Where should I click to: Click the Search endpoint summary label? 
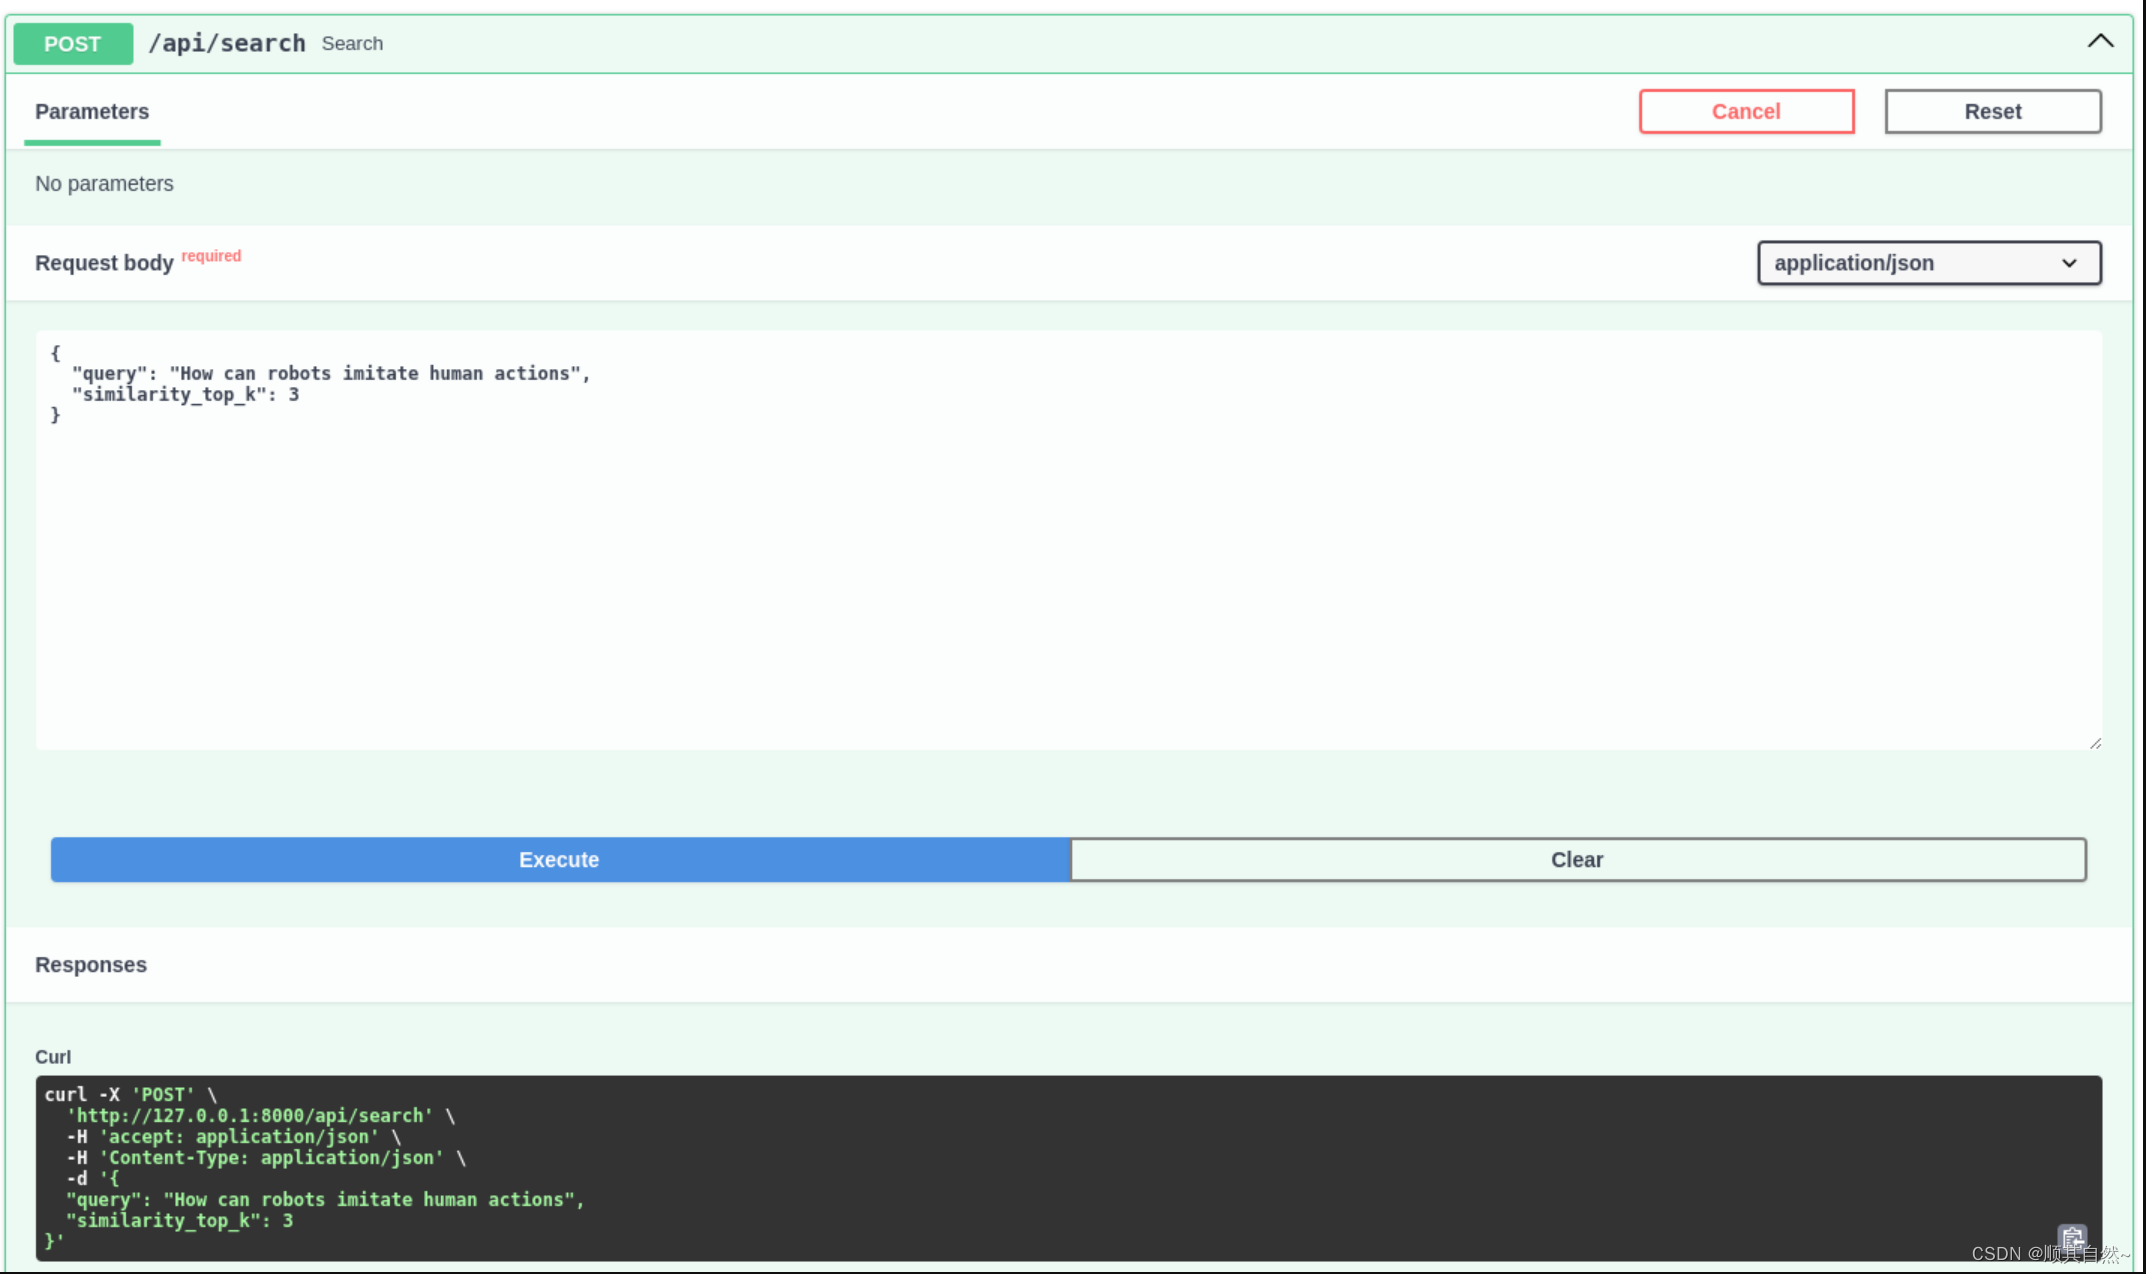(352, 43)
